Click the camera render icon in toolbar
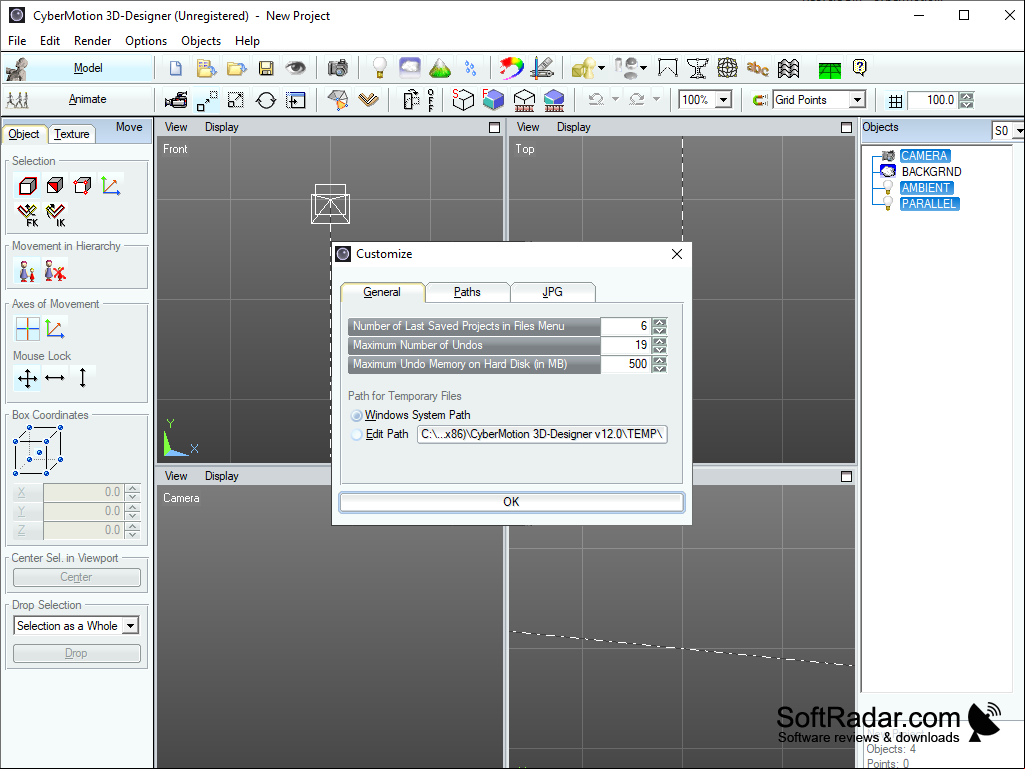Viewport: 1025px width, 769px height. tap(338, 68)
